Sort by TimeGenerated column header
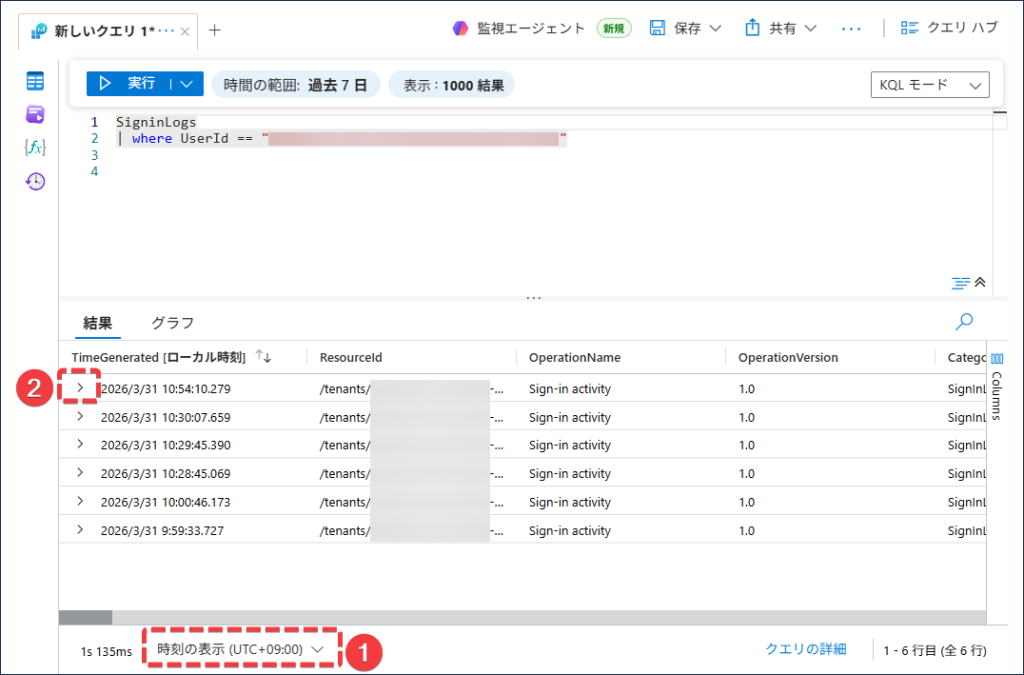Image resolution: width=1024 pixels, height=675 pixels. 158,357
